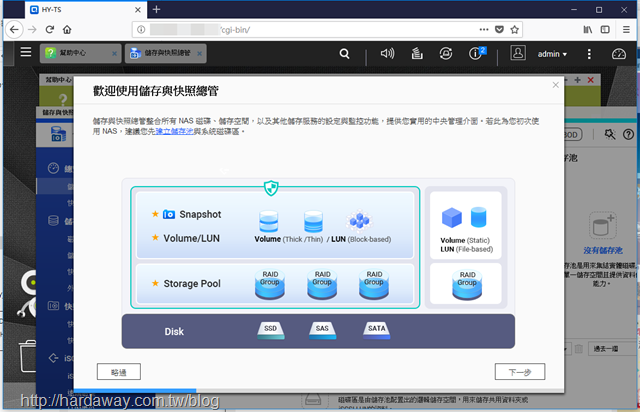Open the dashboard gauge icon

(619, 54)
